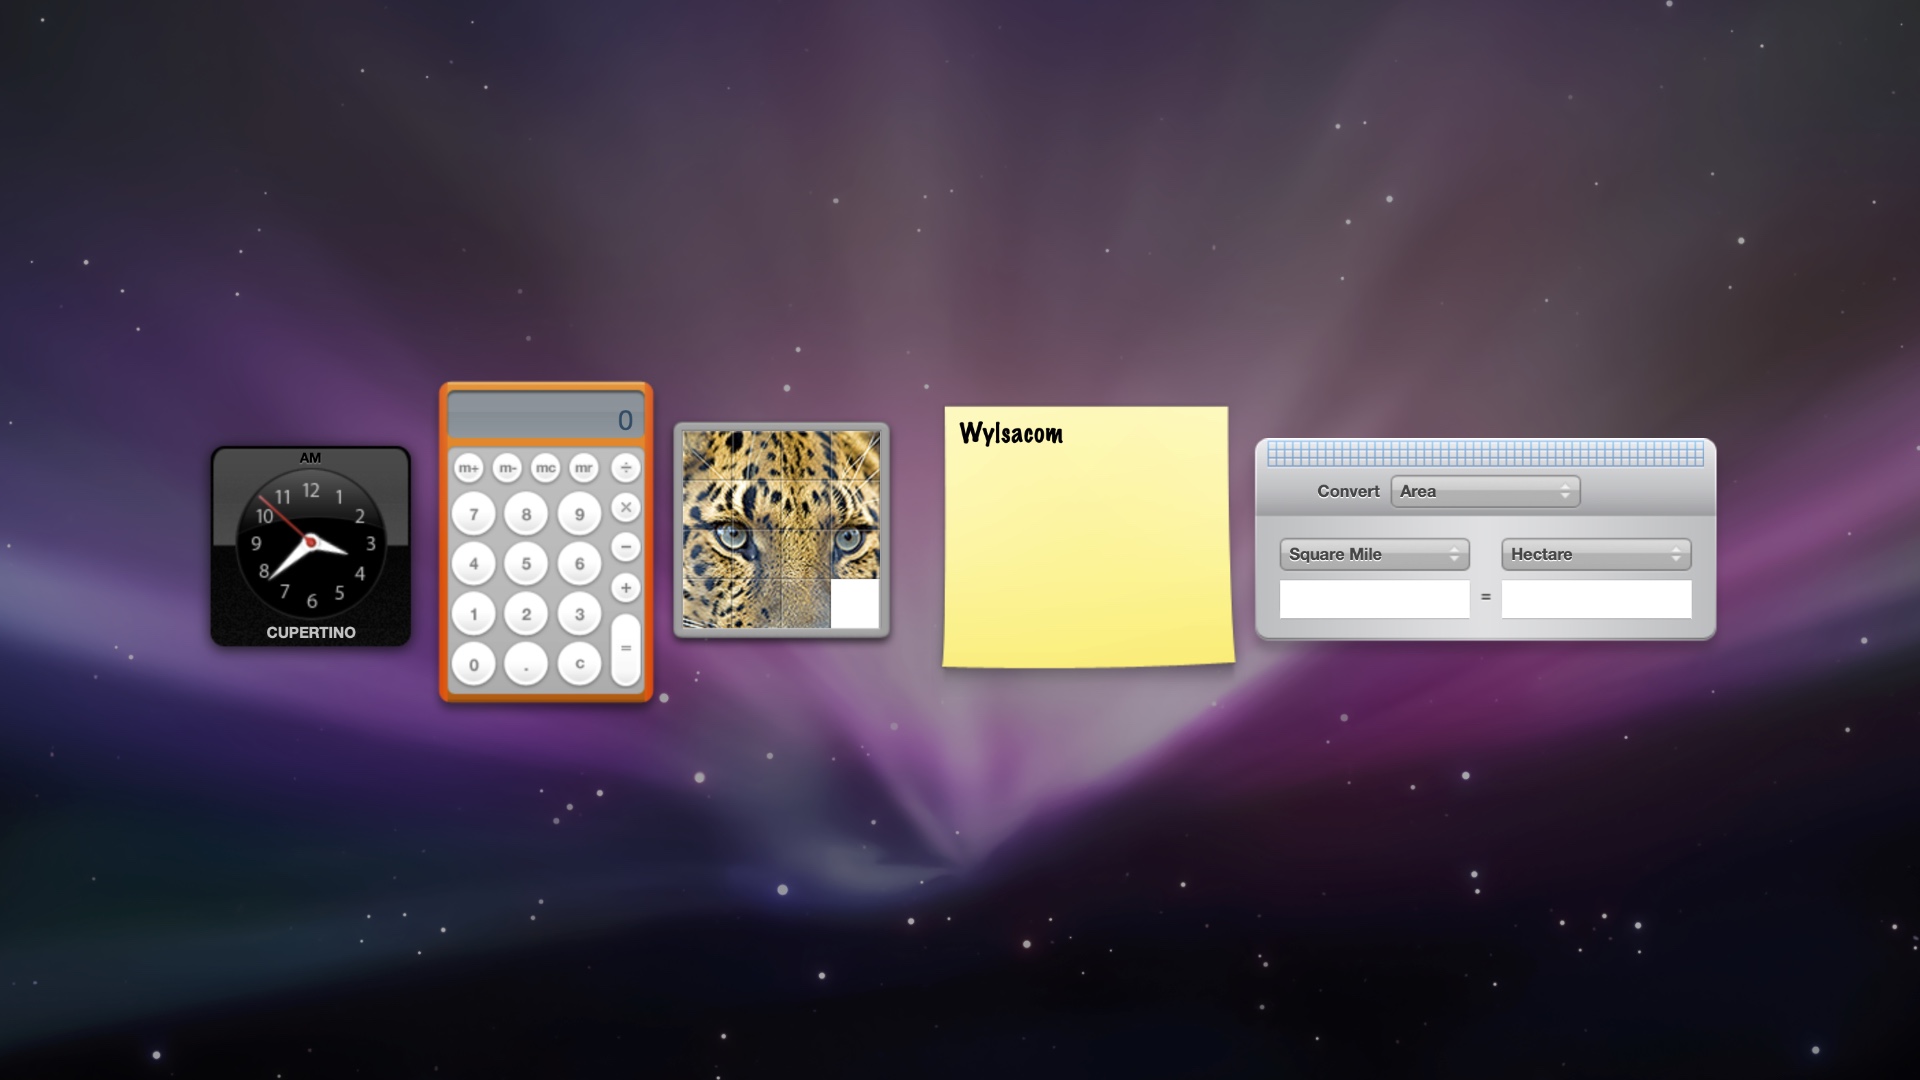
Task: Click the memory recall (mr) button
Action: (x=587, y=468)
